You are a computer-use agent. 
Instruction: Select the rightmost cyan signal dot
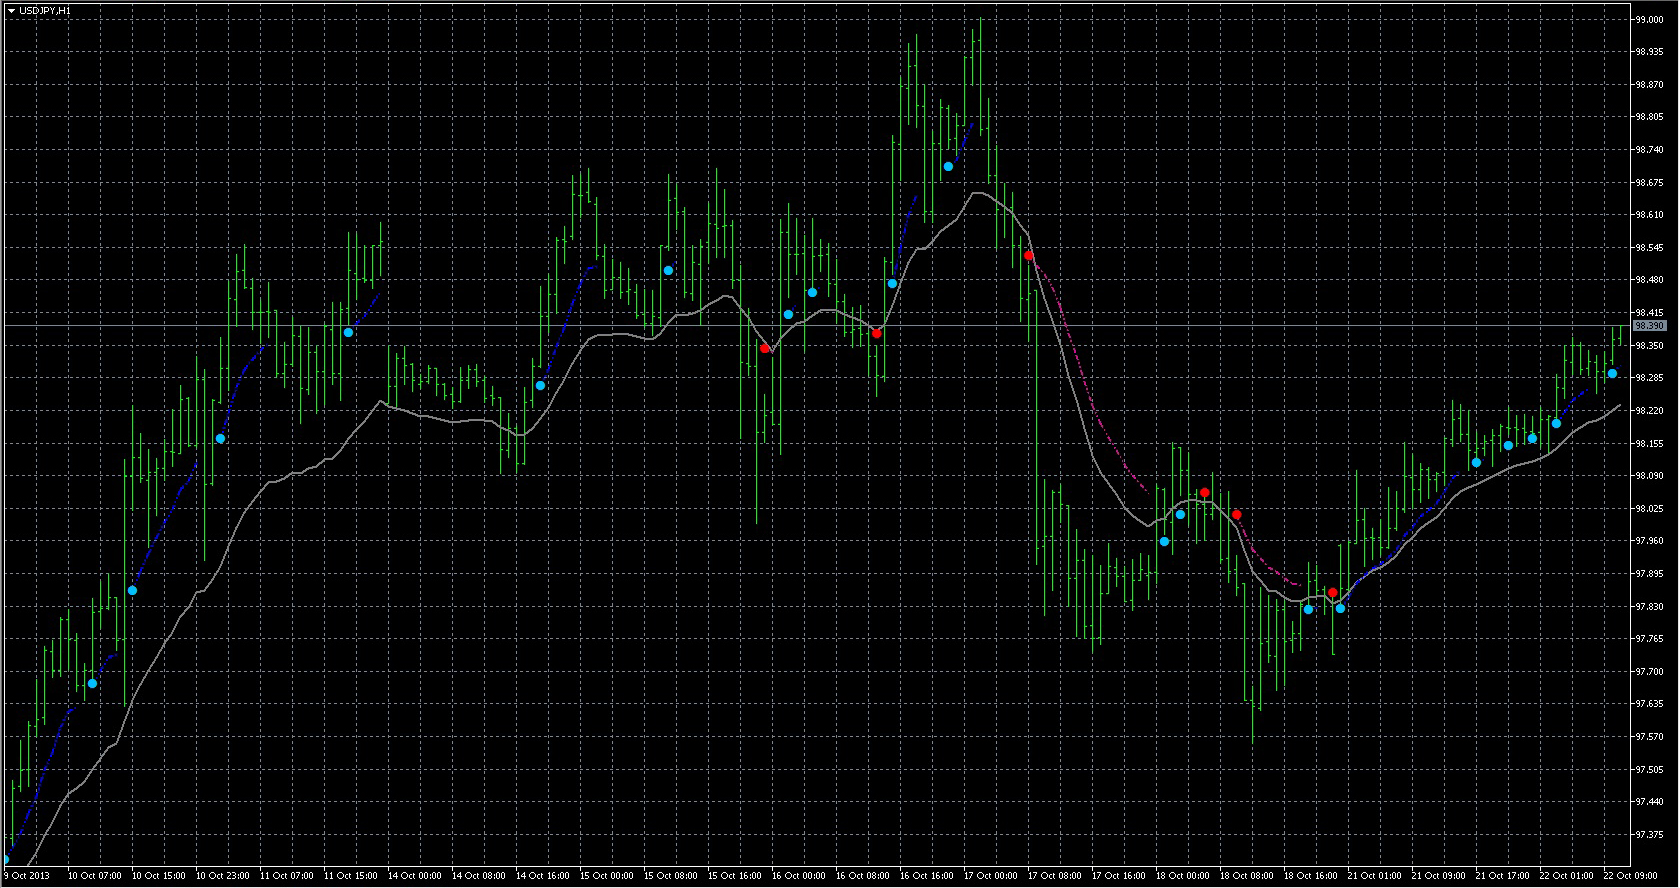click(1612, 374)
